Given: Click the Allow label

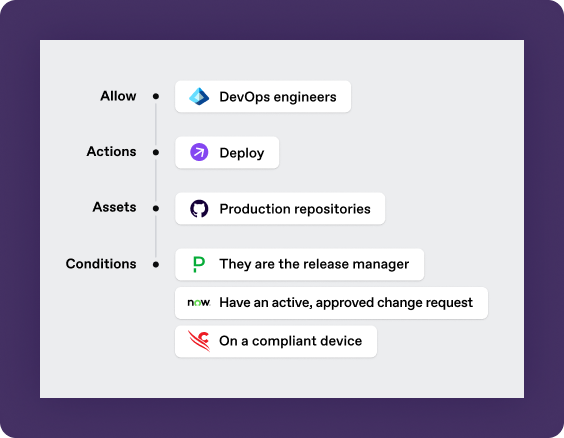Looking at the screenshot, I should pyautogui.click(x=118, y=96).
